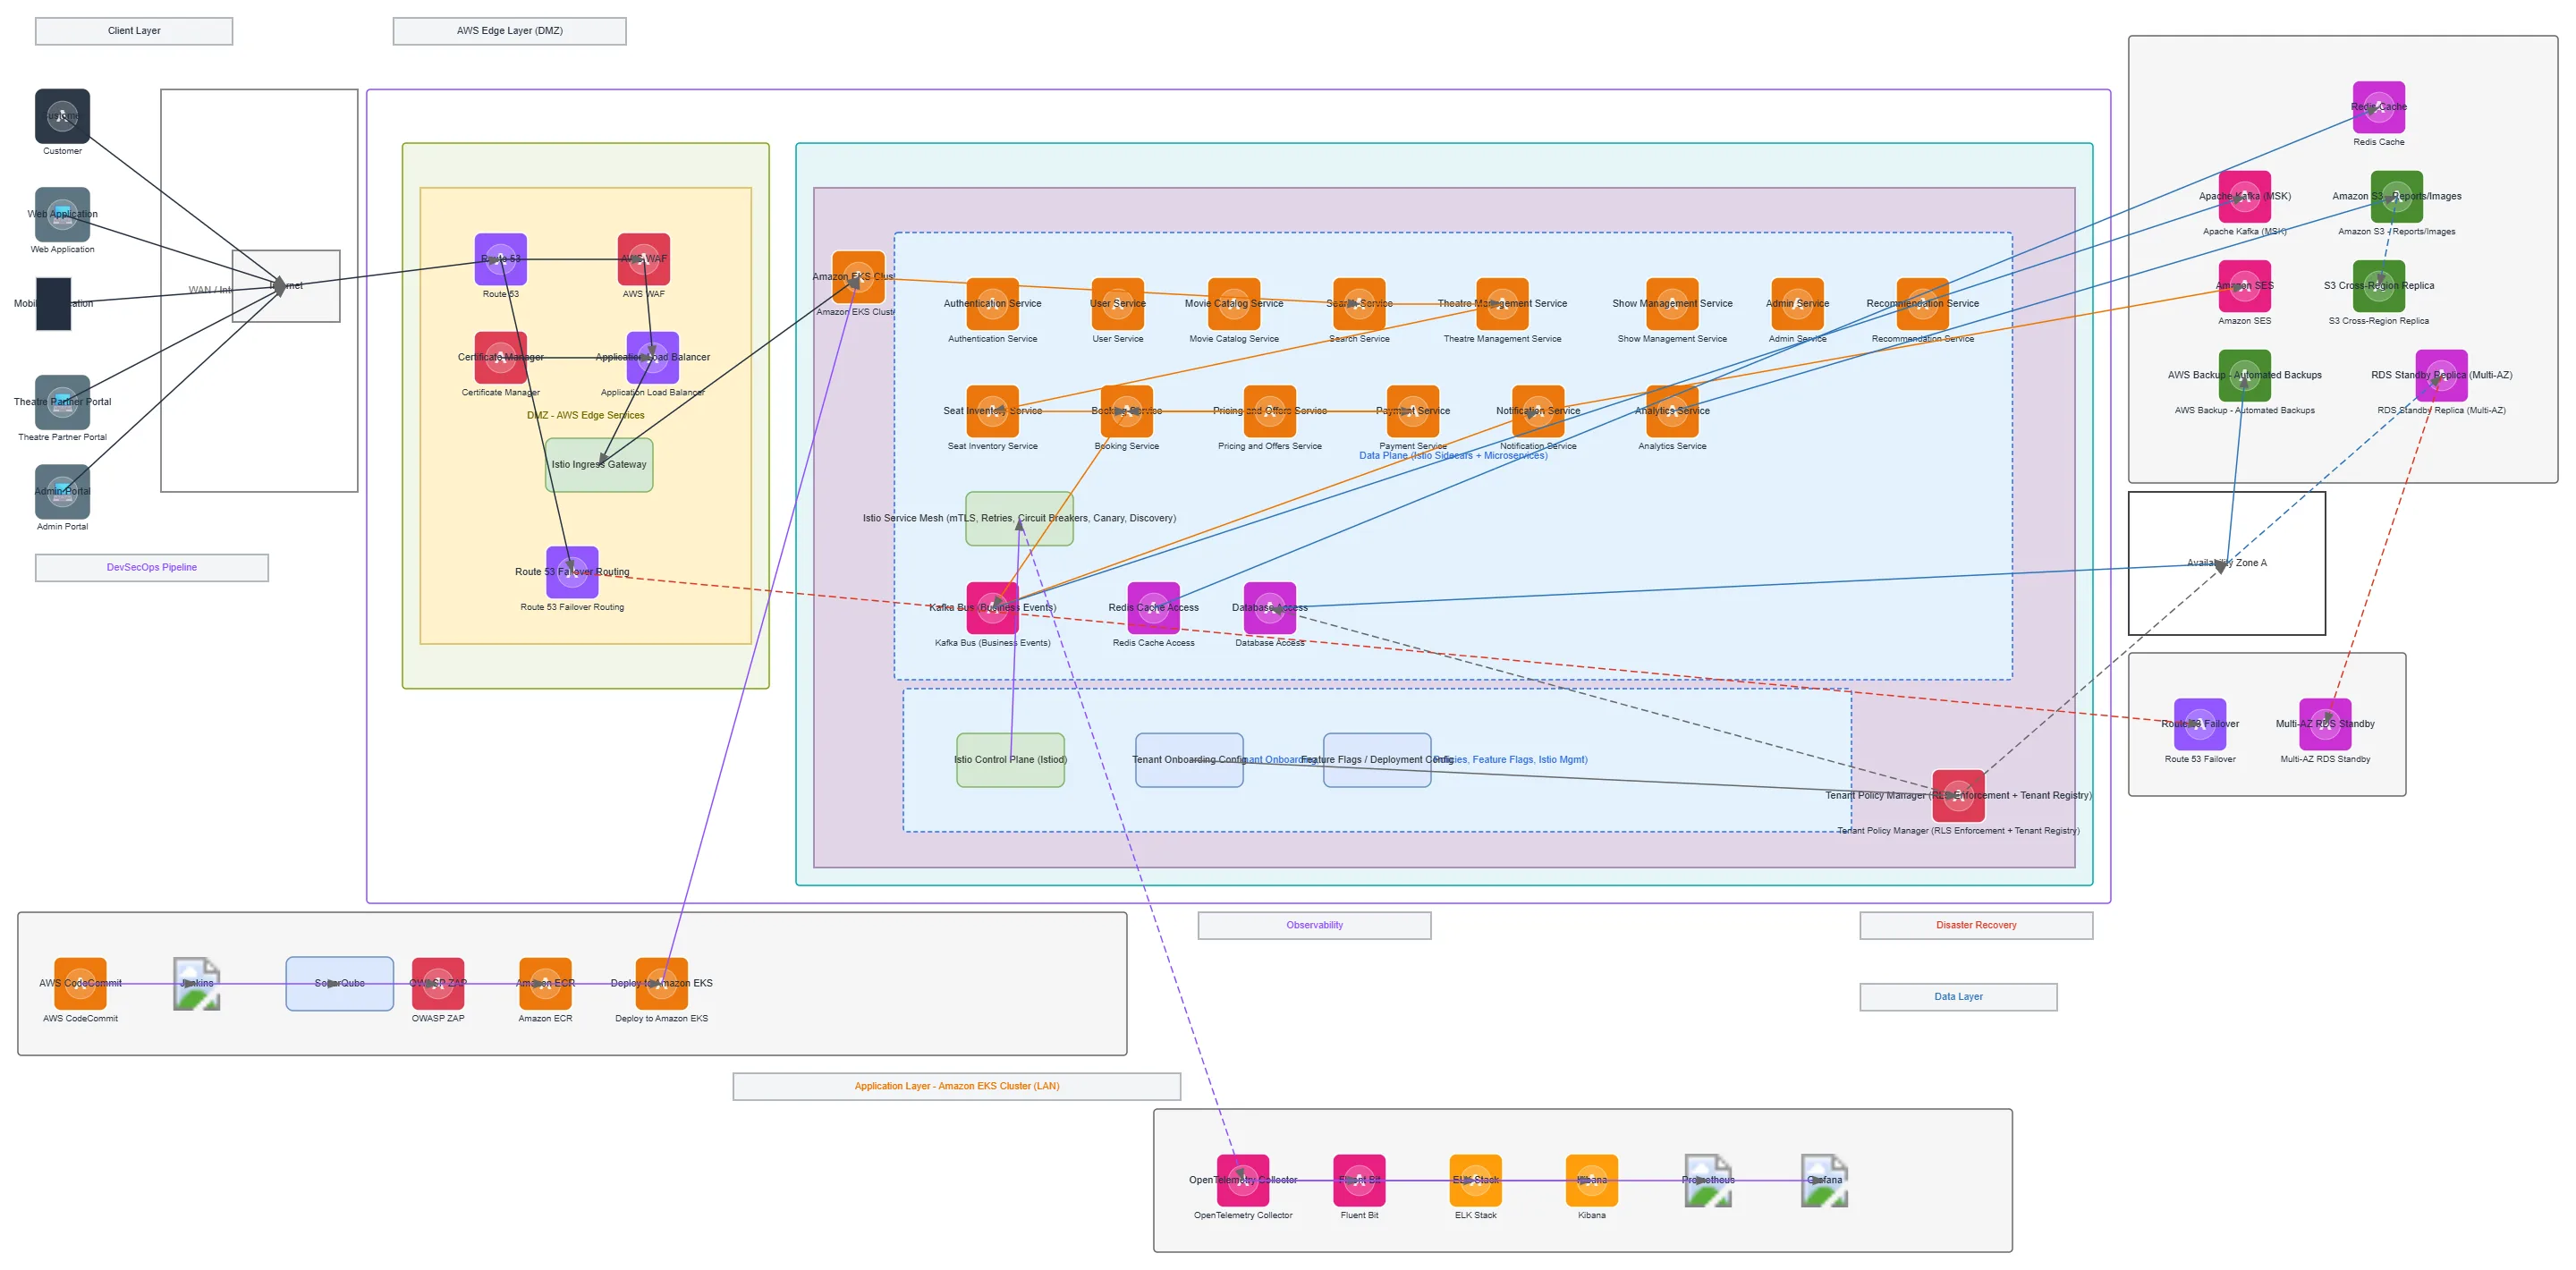
Task: Select the Movie Catalog Service icon
Action: pos(1234,304)
